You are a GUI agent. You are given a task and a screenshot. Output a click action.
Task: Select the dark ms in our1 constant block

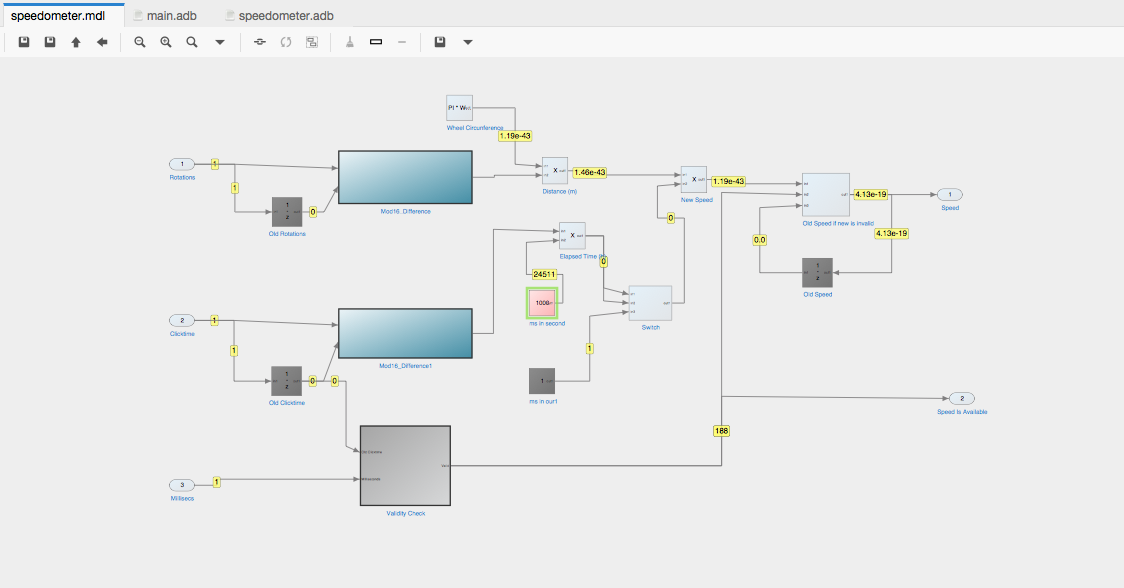click(542, 381)
